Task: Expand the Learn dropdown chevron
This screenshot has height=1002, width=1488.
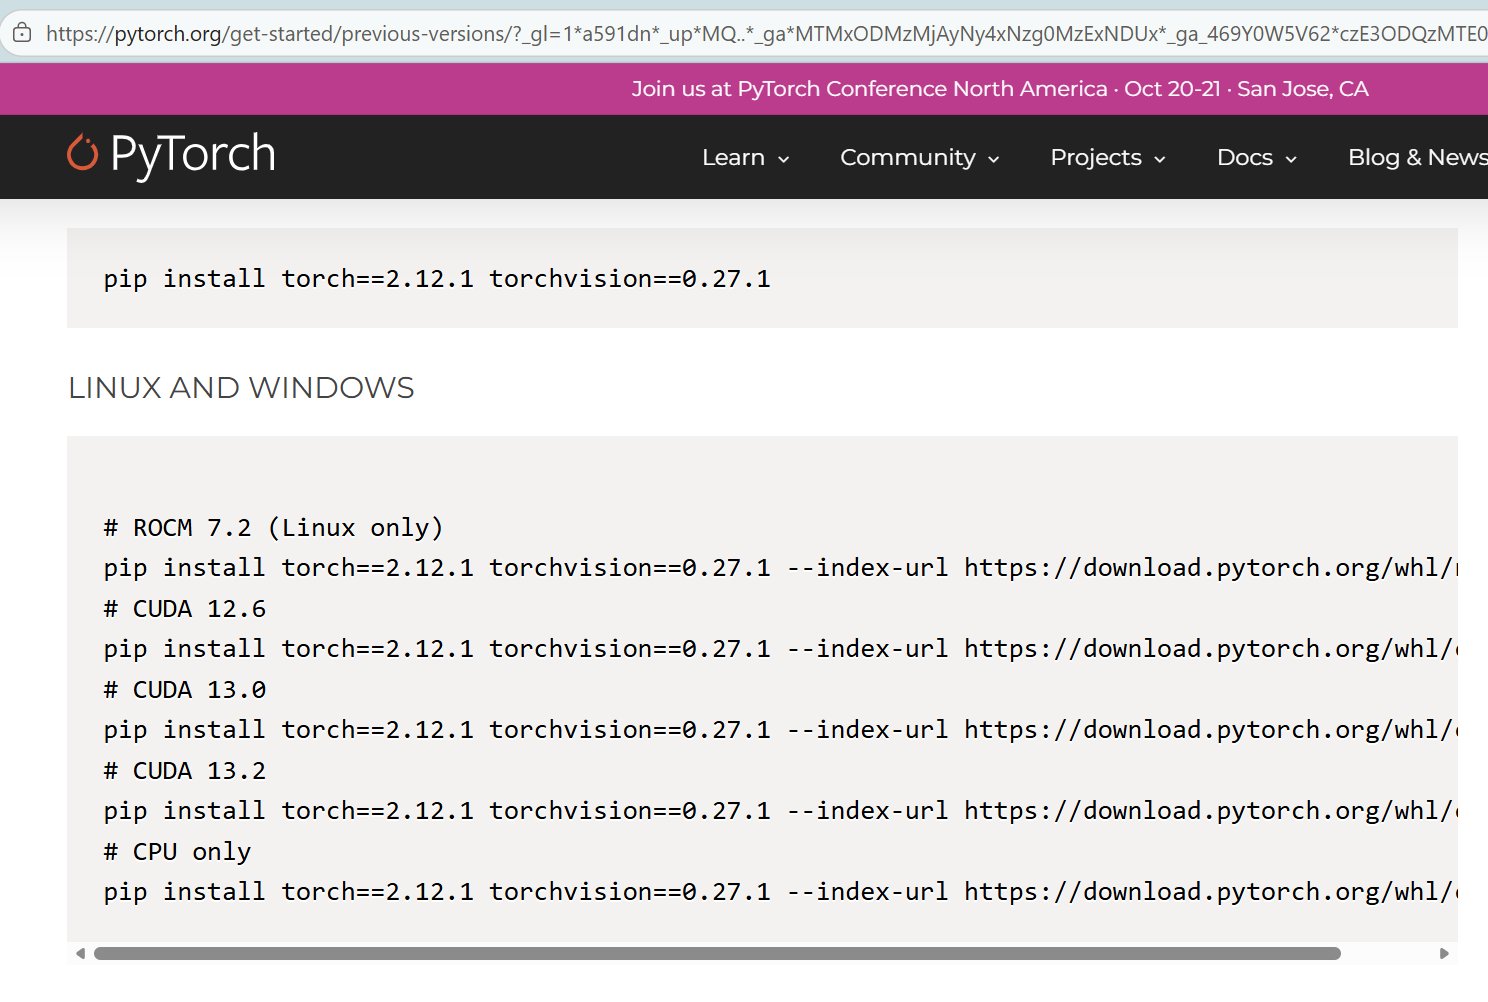Action: coord(784,159)
